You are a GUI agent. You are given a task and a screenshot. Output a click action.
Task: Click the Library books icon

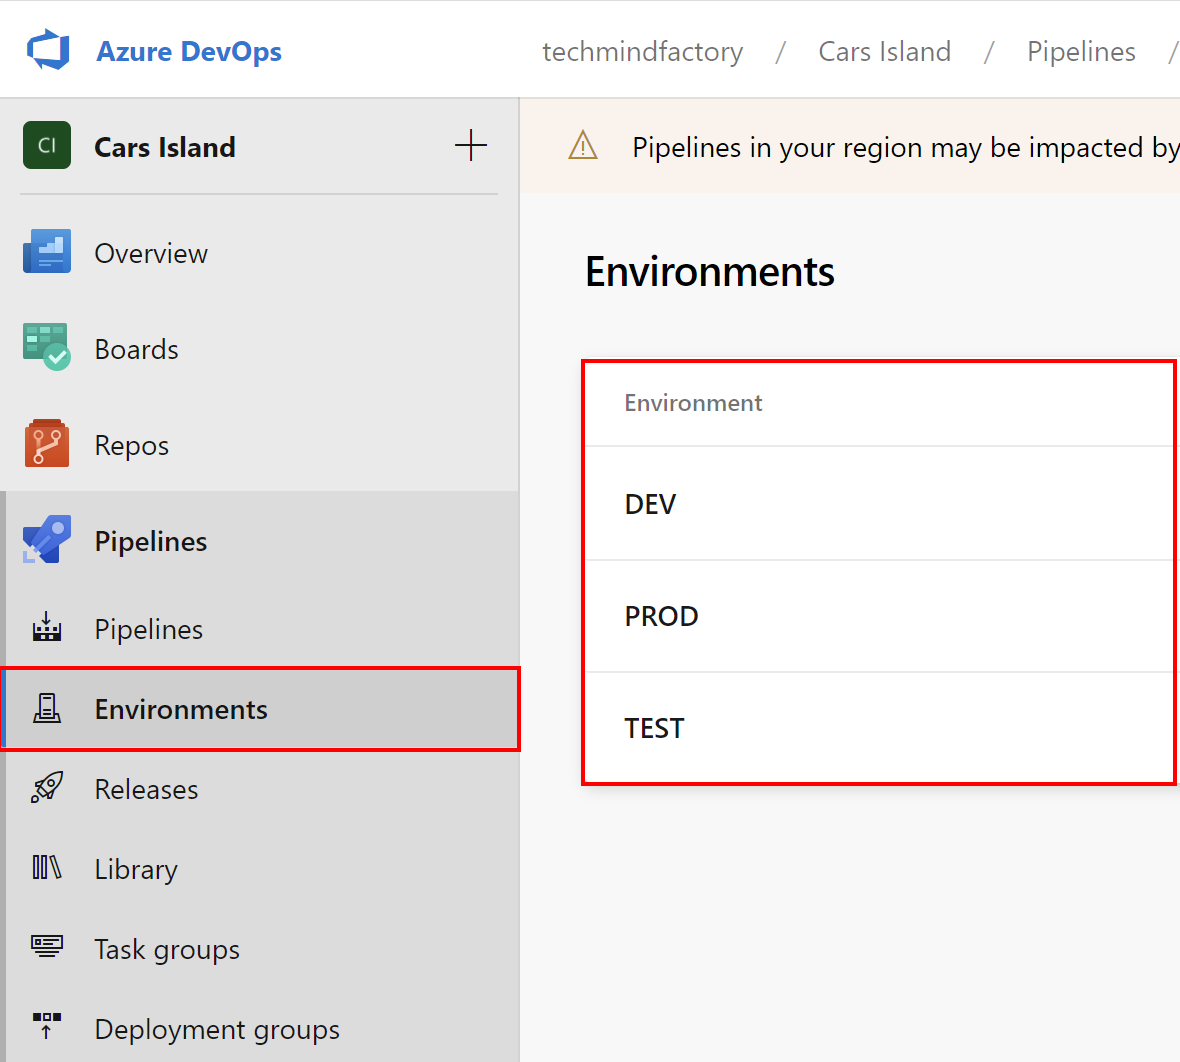47,867
